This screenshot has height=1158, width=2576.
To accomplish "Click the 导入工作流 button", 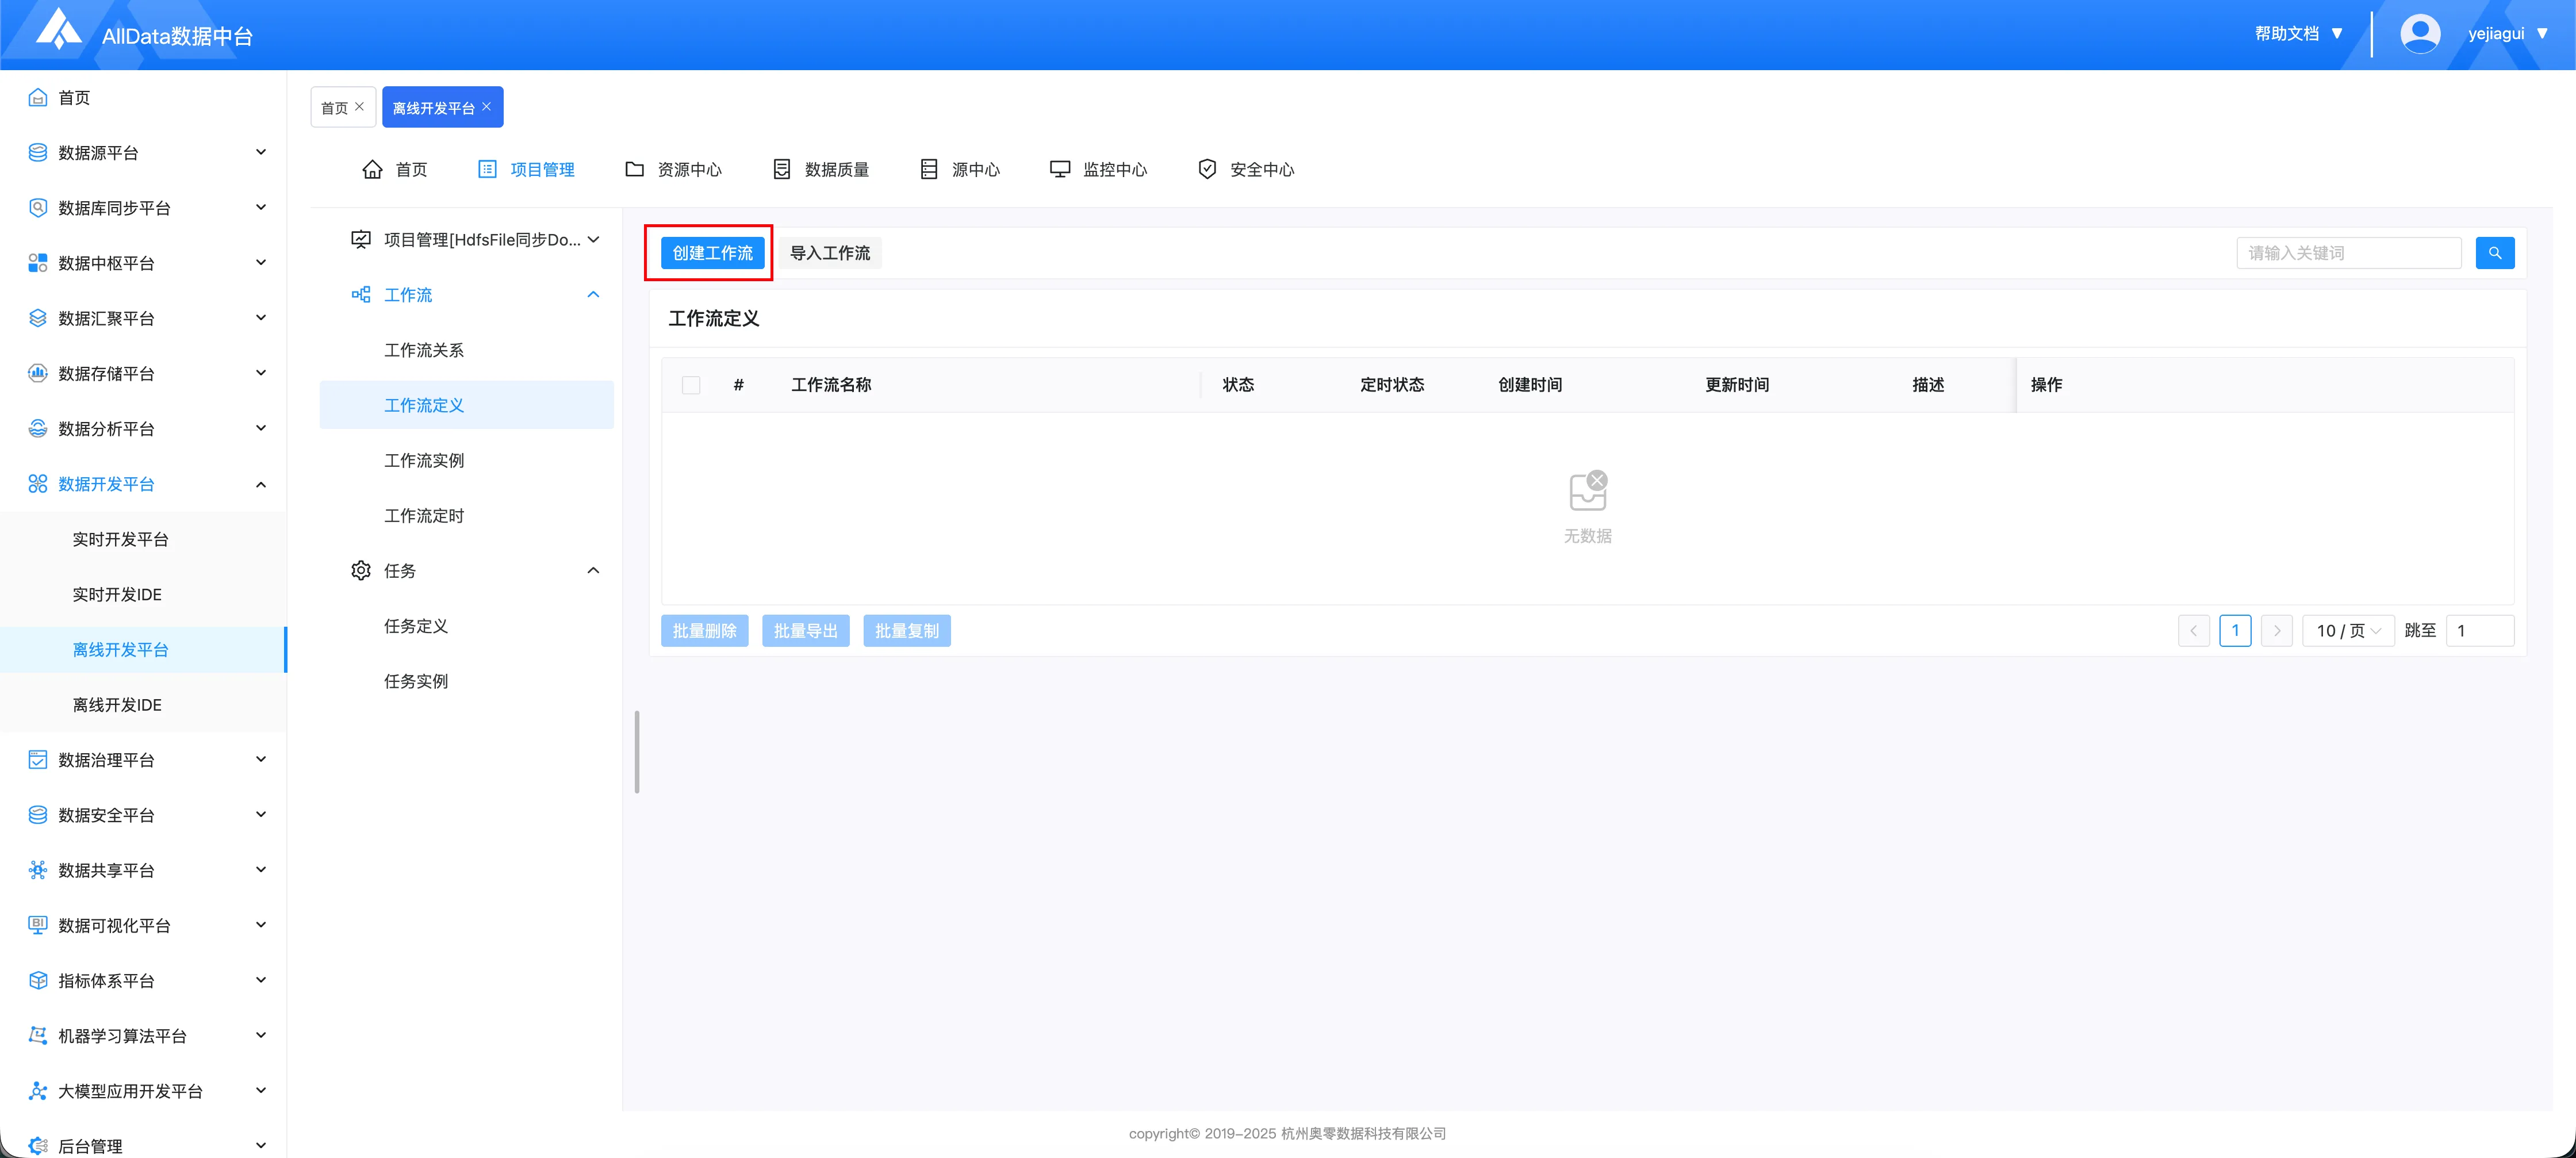I will 830,253.
